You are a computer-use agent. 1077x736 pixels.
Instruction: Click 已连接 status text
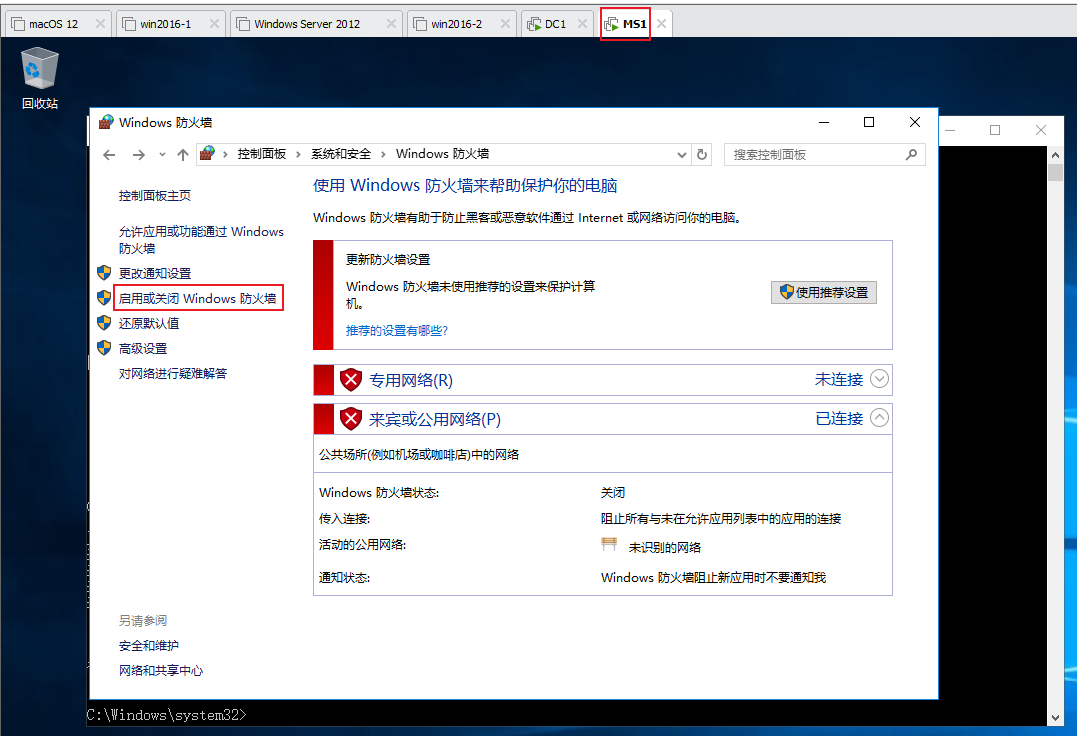pos(839,419)
